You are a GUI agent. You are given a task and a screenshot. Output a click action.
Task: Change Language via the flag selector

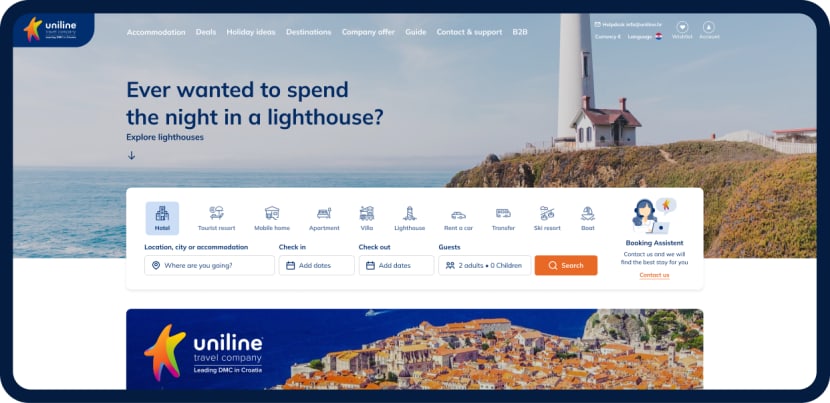658,37
